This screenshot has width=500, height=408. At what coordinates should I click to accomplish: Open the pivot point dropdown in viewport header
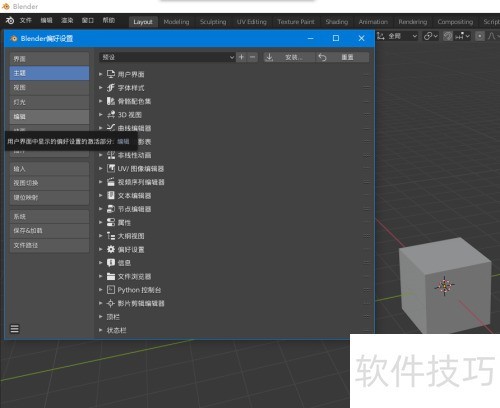(430, 36)
